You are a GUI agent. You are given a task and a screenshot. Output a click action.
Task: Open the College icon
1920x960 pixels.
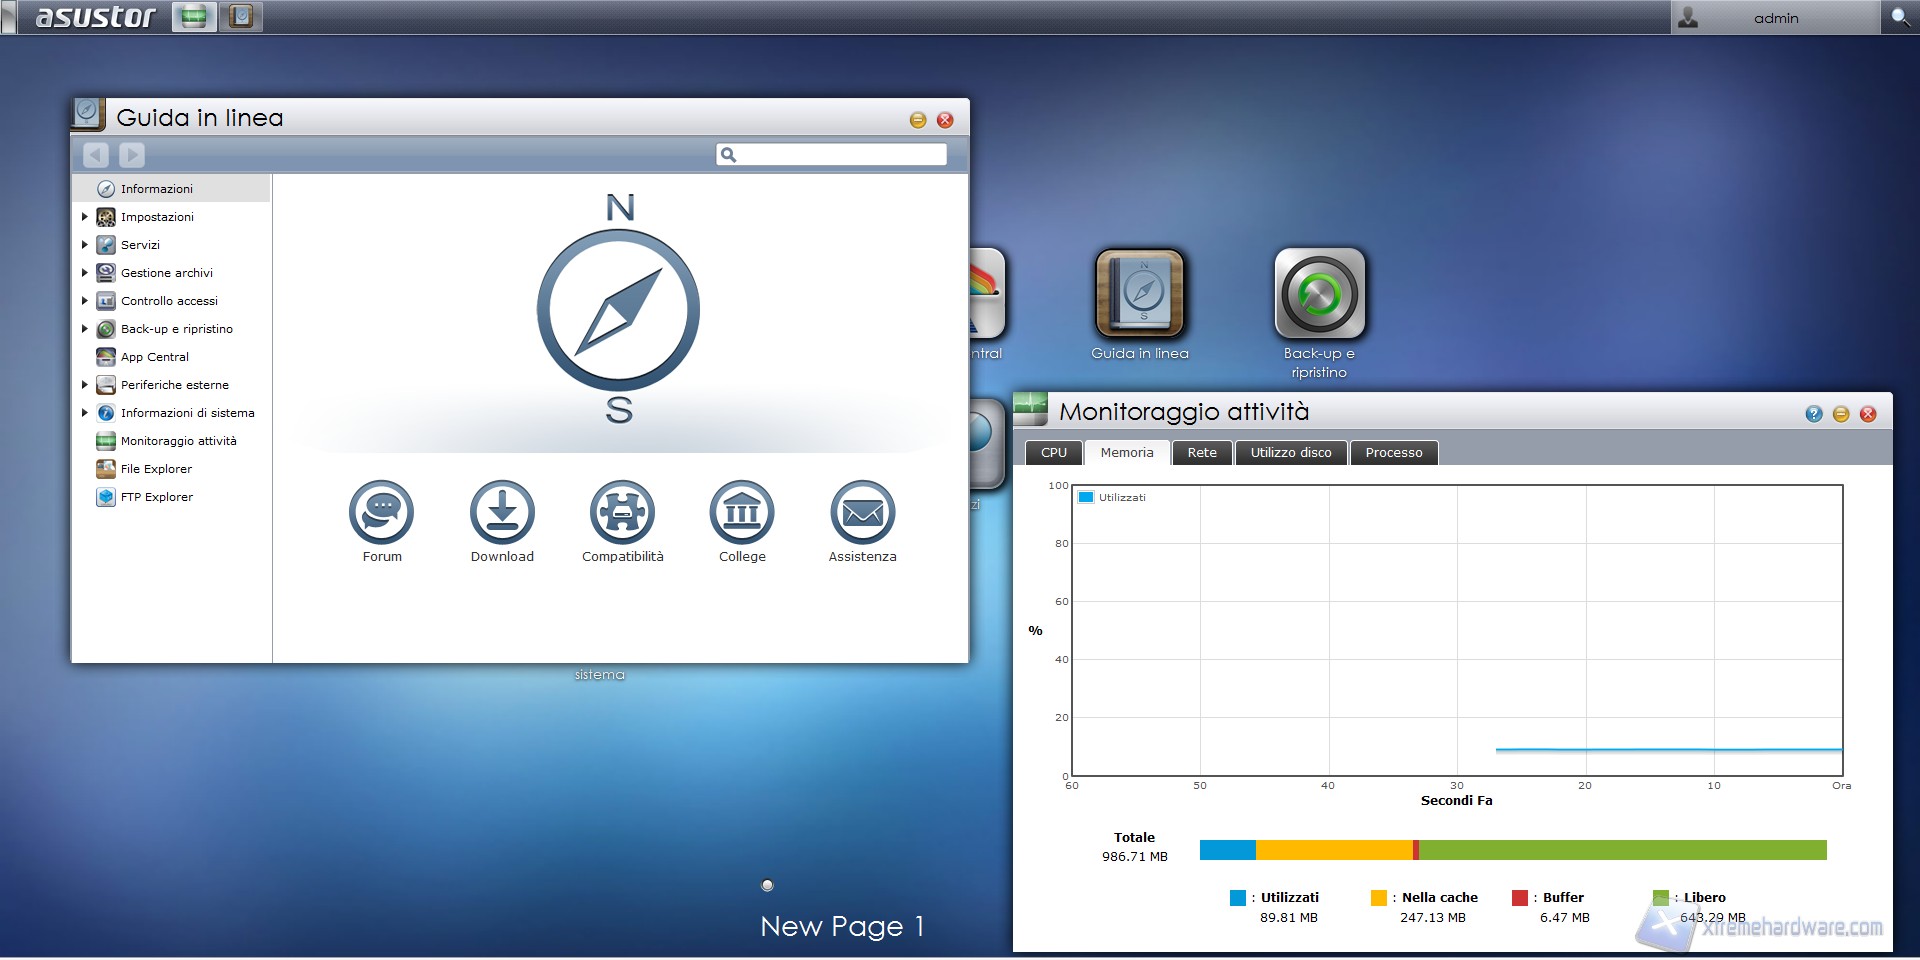pos(742,512)
